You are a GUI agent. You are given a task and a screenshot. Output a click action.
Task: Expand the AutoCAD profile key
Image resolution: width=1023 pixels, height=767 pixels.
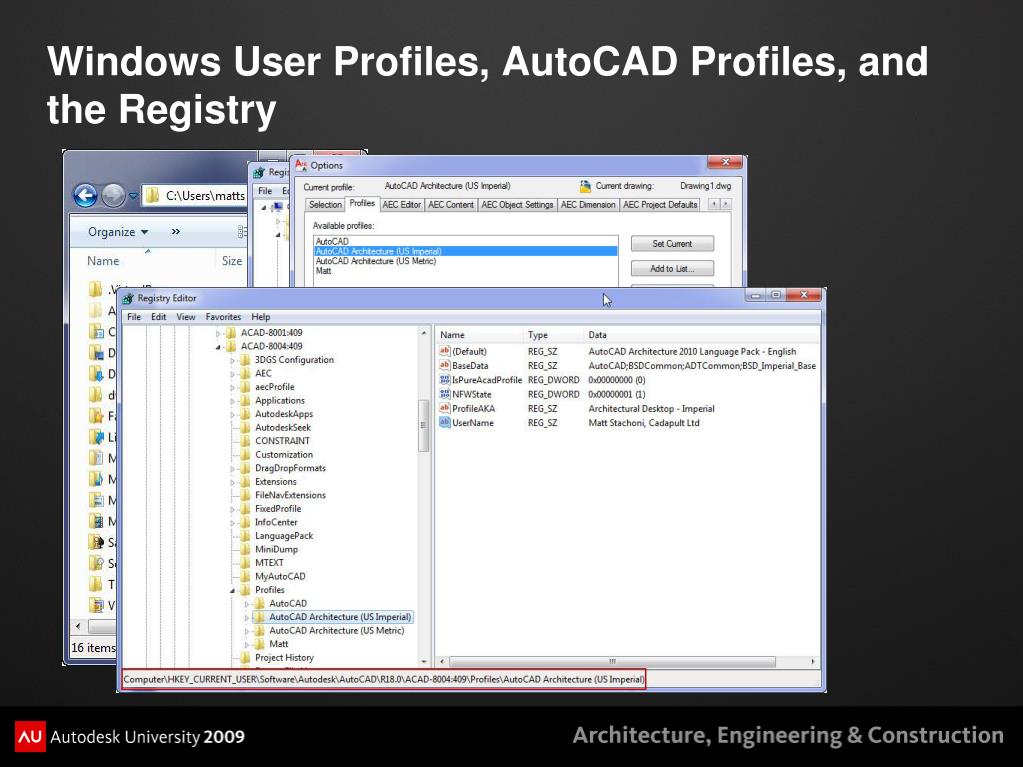coord(247,604)
